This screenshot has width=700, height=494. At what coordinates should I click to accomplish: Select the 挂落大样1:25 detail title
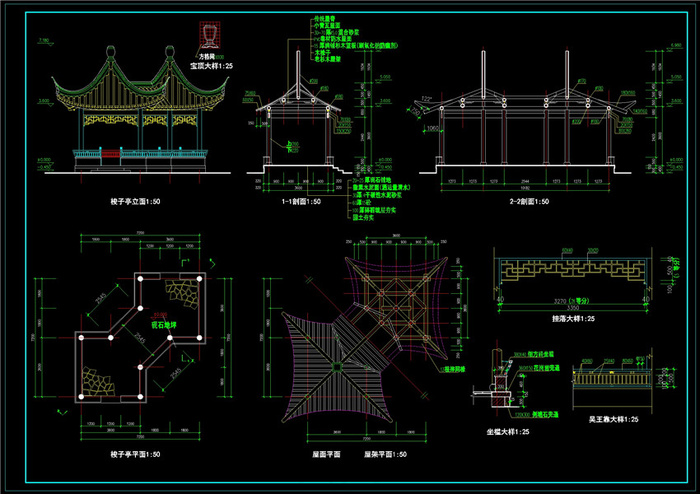click(573, 319)
